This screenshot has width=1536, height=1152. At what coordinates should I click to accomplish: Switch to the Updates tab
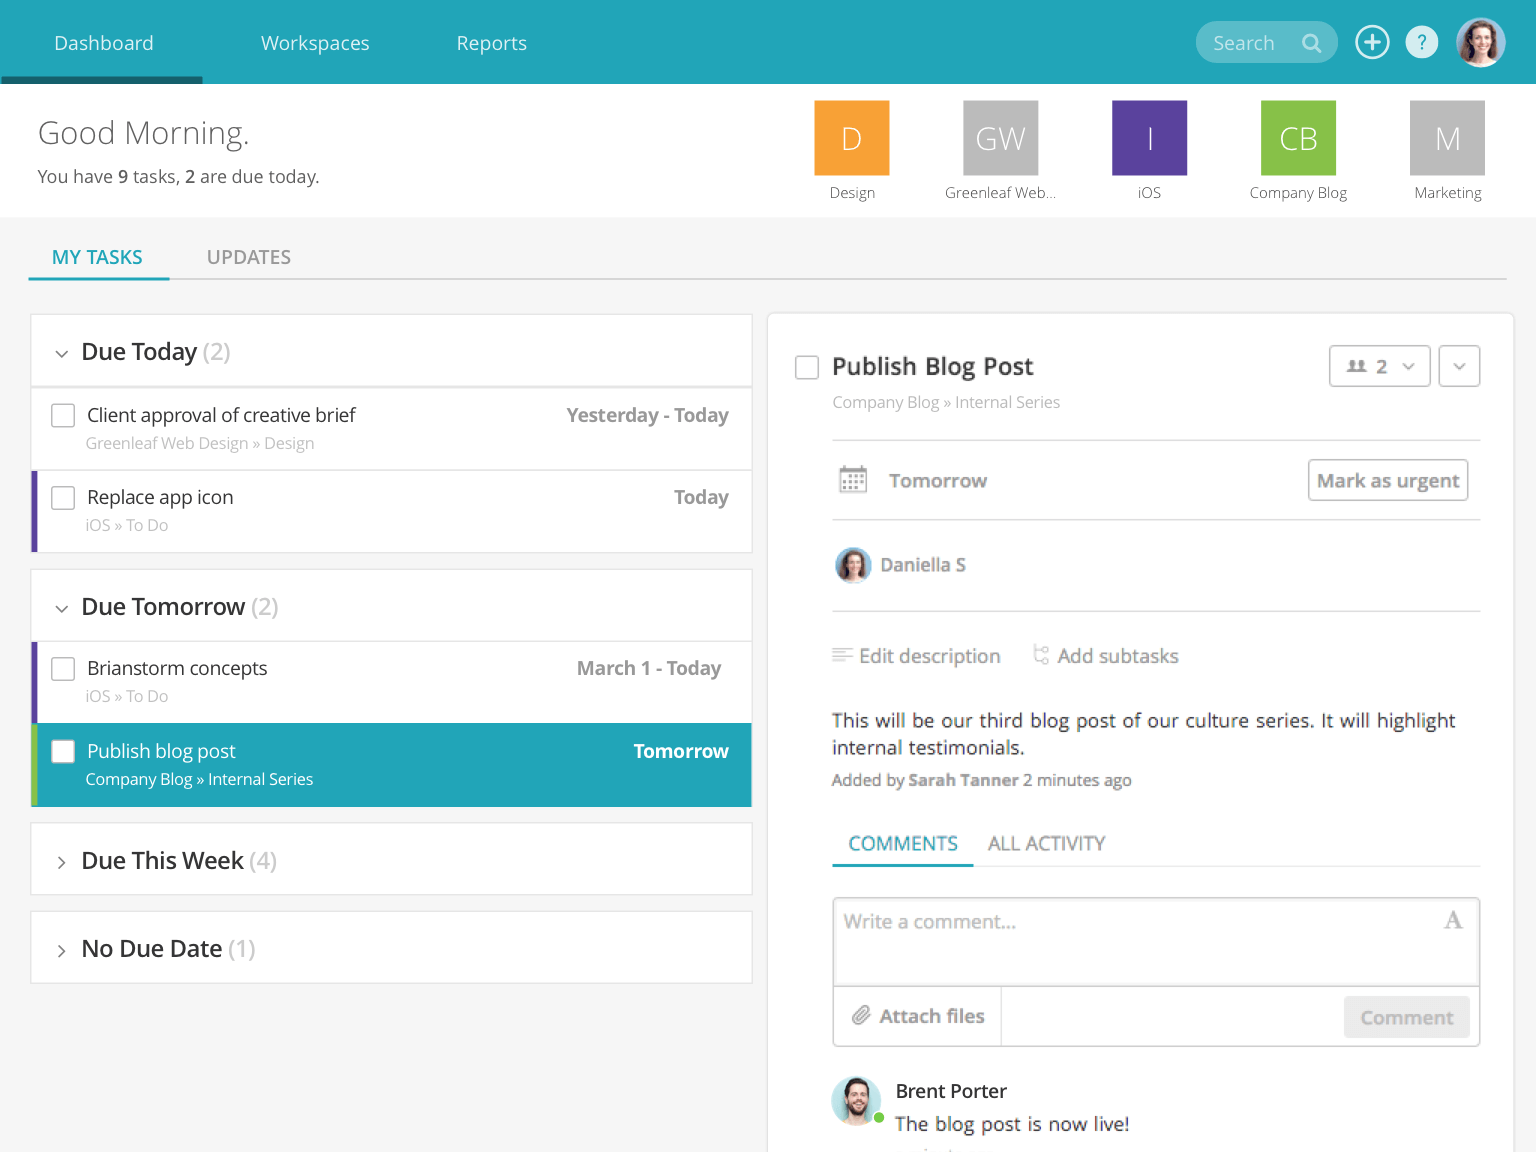click(x=249, y=257)
